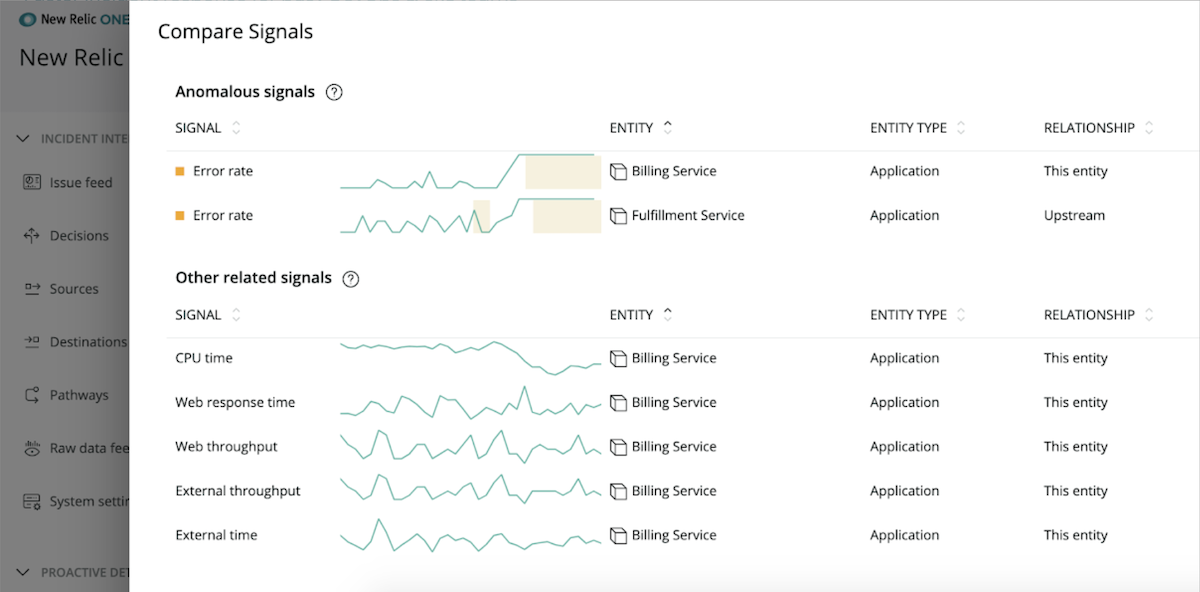Sort other related signals by SIGNAL column
Image resolution: width=1200 pixels, height=592 pixels.
[236, 315]
